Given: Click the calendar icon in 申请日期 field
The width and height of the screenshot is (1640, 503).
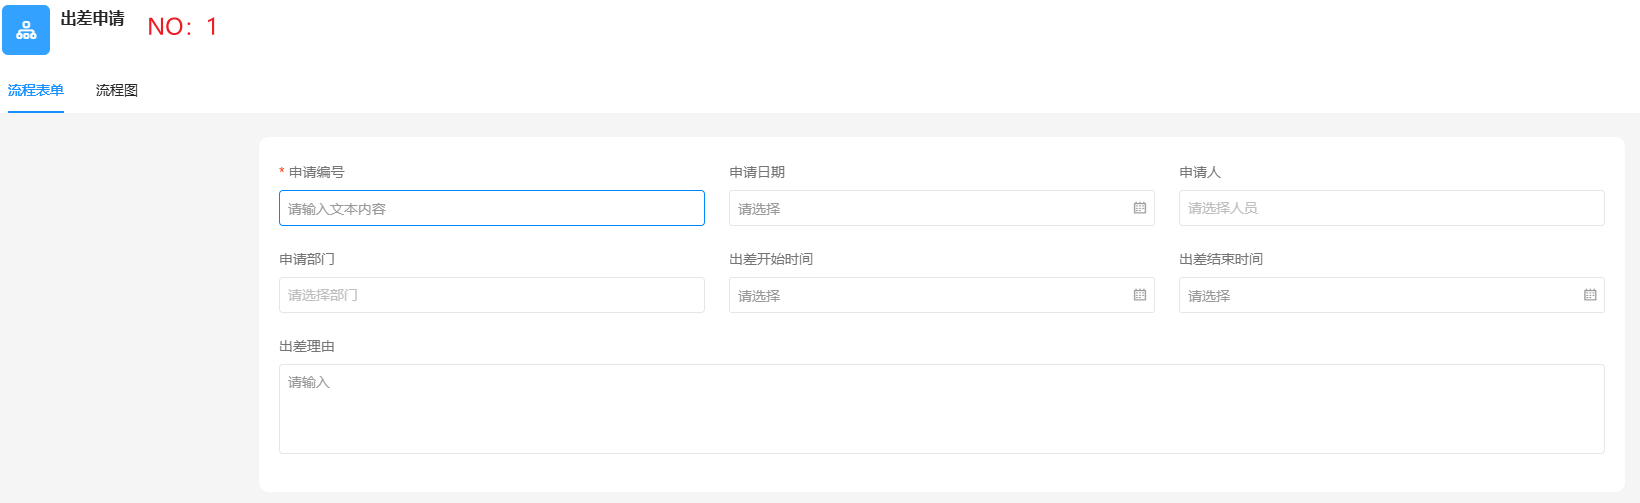Looking at the screenshot, I should coord(1139,208).
